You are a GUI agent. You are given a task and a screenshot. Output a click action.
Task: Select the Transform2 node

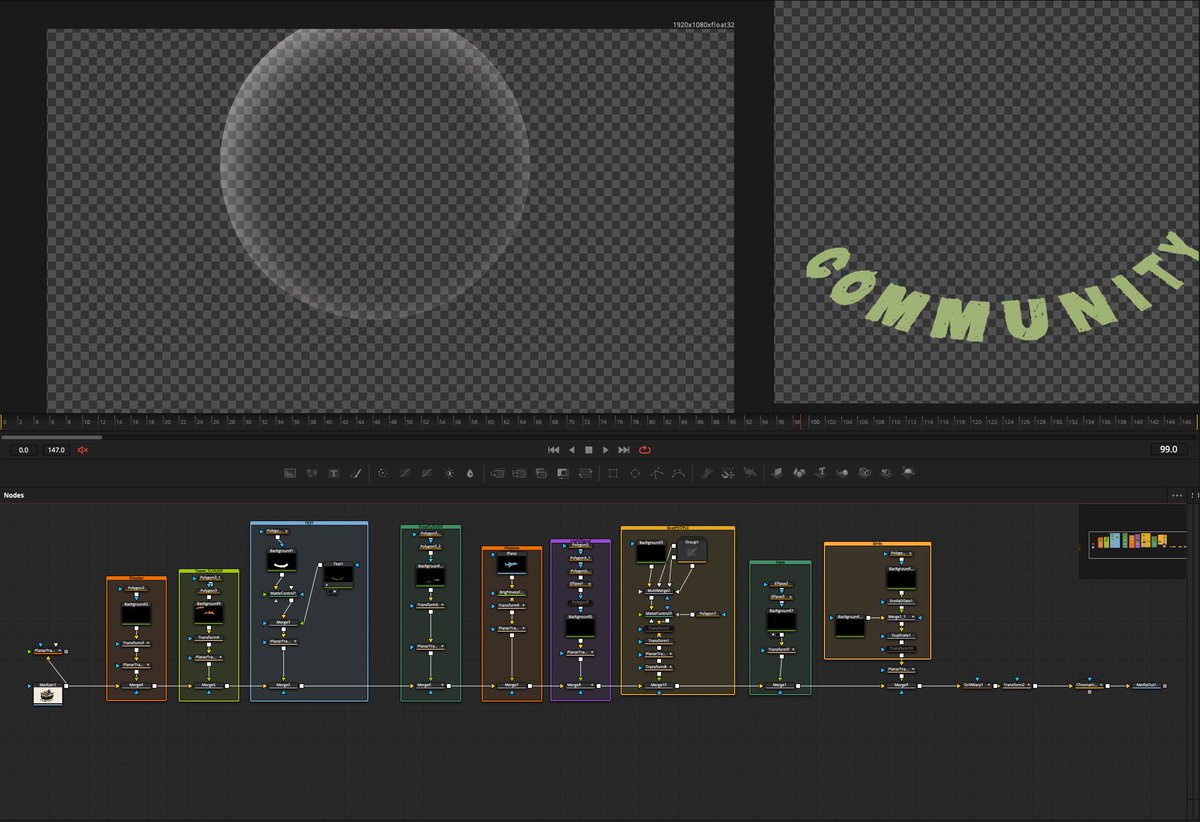(x=1016, y=685)
